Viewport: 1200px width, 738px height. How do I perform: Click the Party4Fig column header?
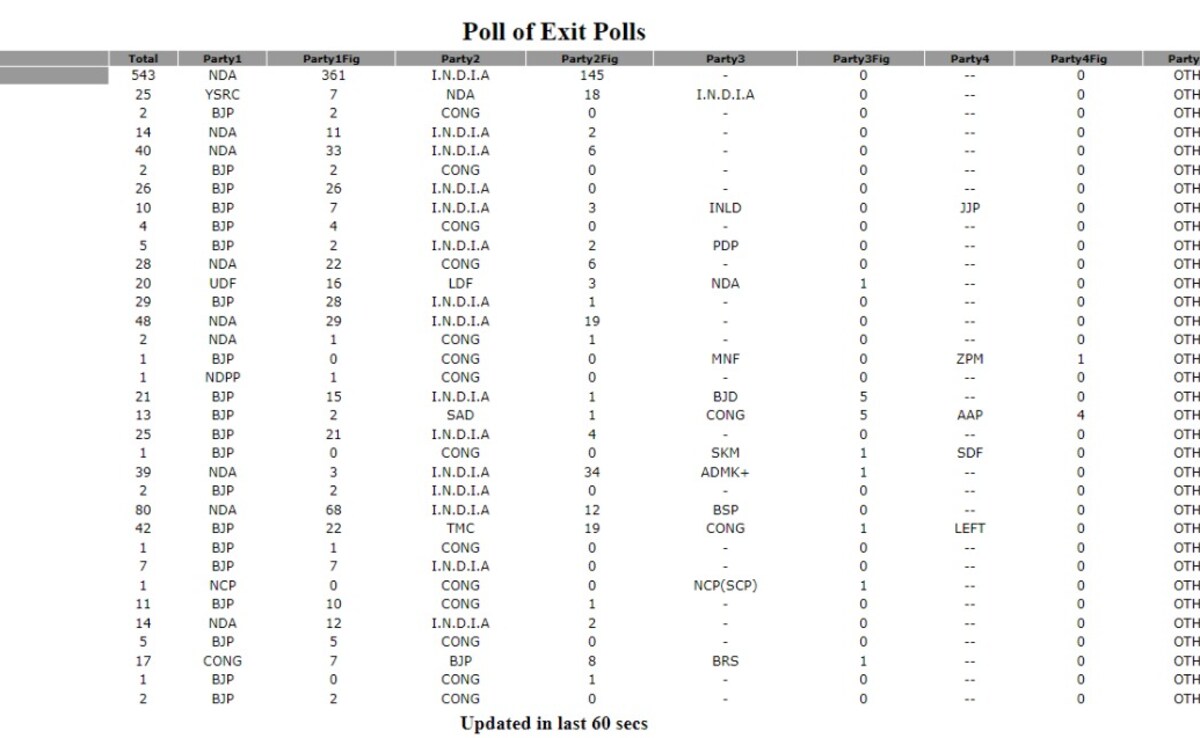point(1079,59)
